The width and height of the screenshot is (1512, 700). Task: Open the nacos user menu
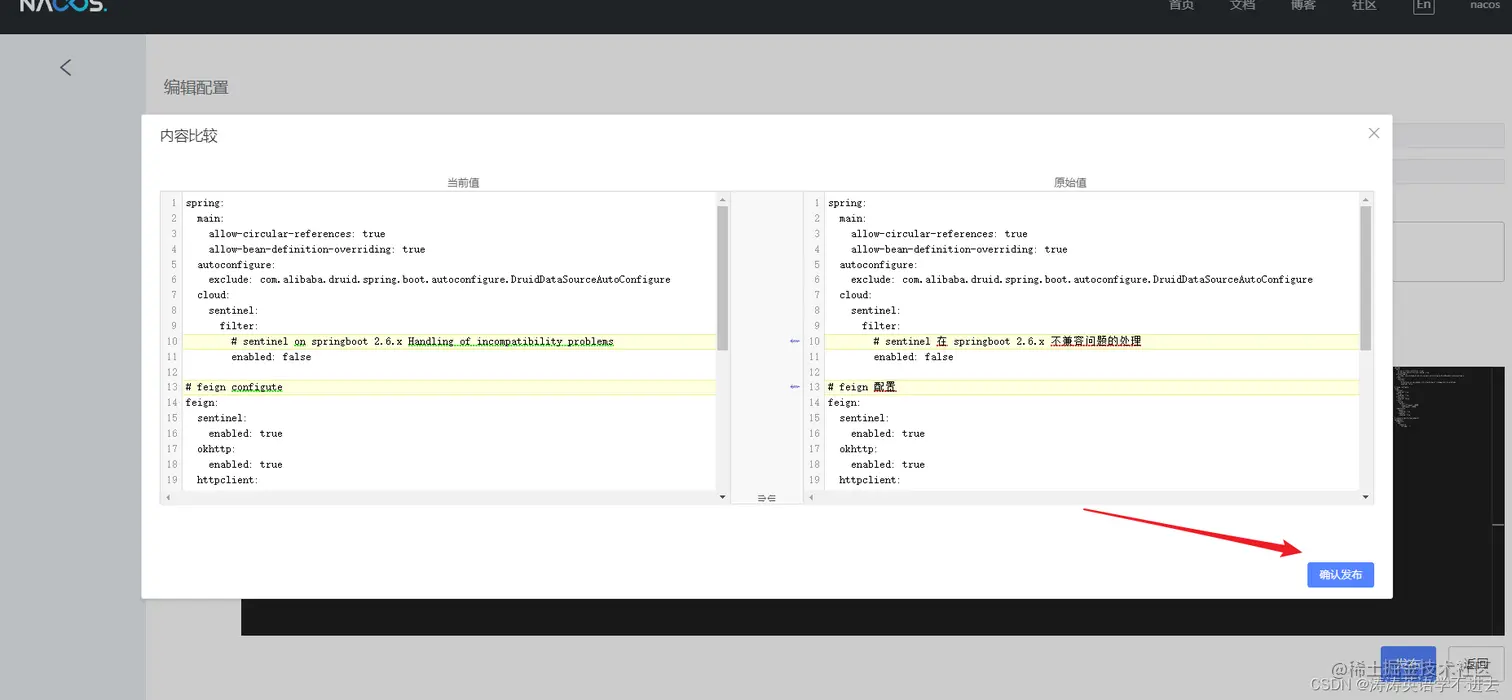pyautogui.click(x=1484, y=5)
